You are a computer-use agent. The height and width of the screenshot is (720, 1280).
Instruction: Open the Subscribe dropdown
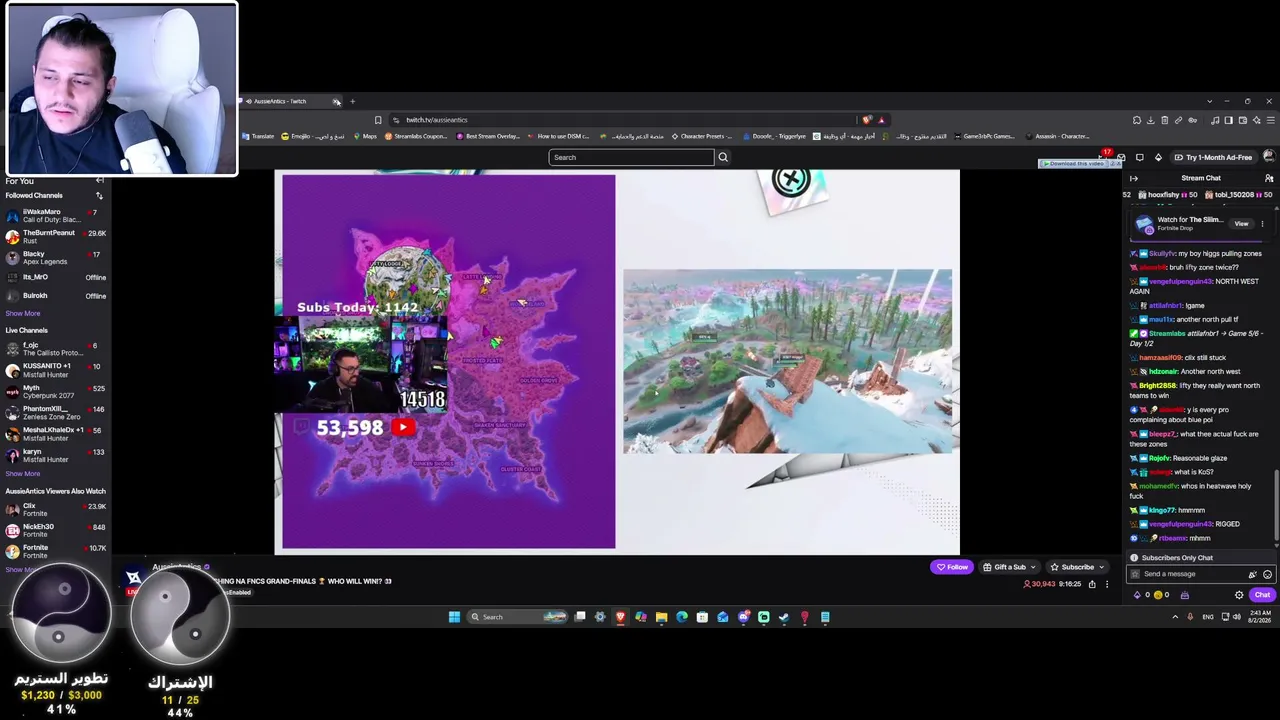[1077, 567]
